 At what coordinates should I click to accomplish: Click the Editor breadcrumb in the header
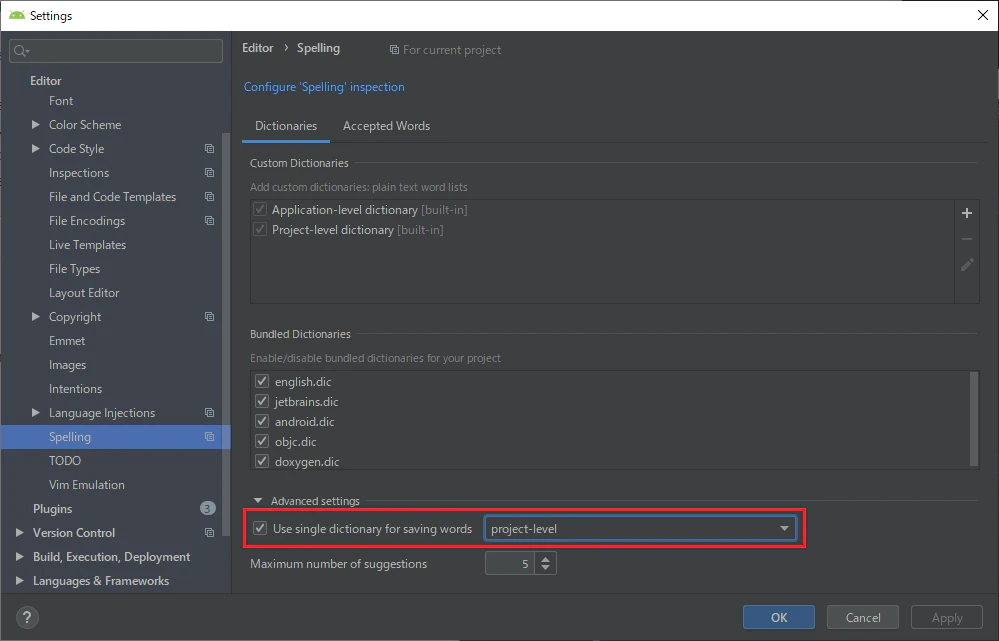point(257,48)
